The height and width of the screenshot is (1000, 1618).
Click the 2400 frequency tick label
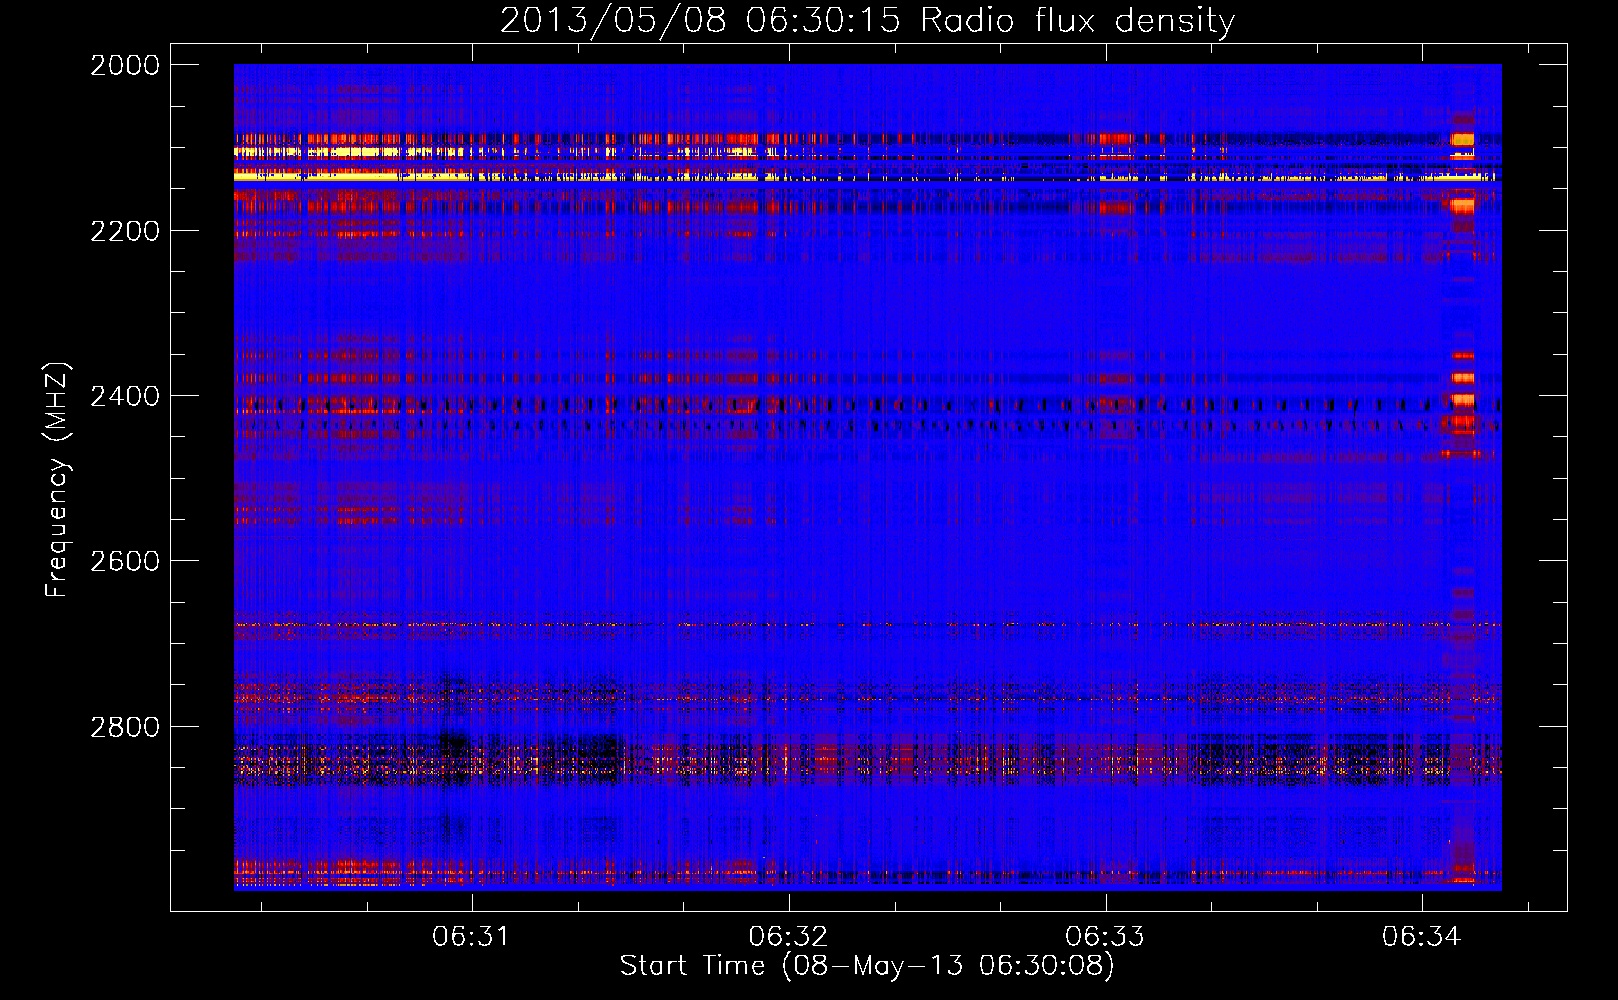coord(125,396)
